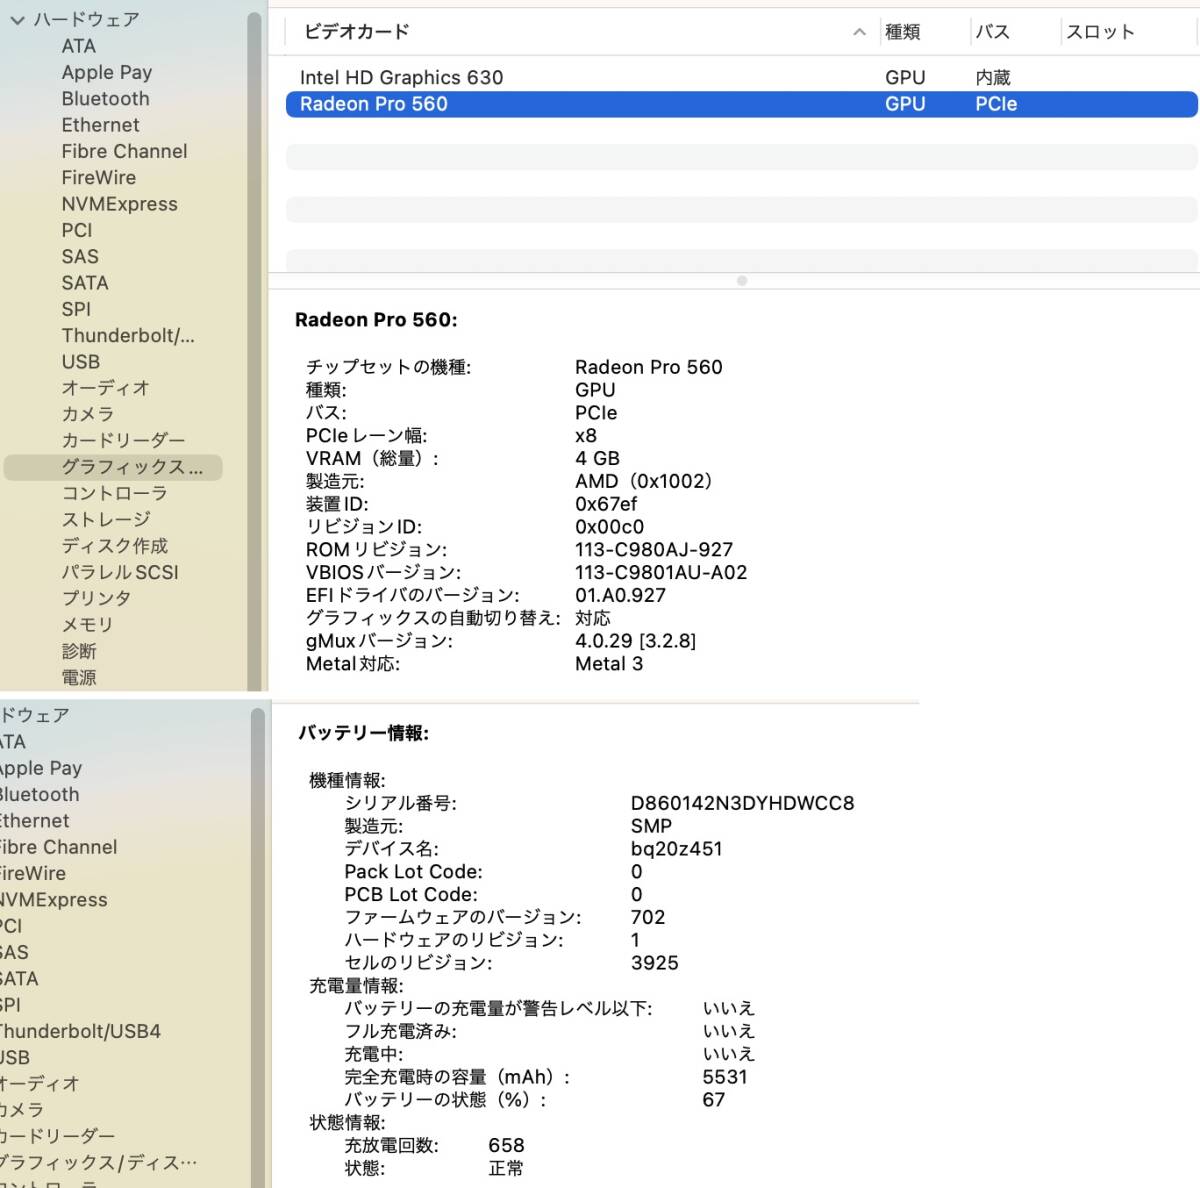Select Fibre Channel in the lower sidebar
The image size is (1200, 1188).
click(x=58, y=847)
